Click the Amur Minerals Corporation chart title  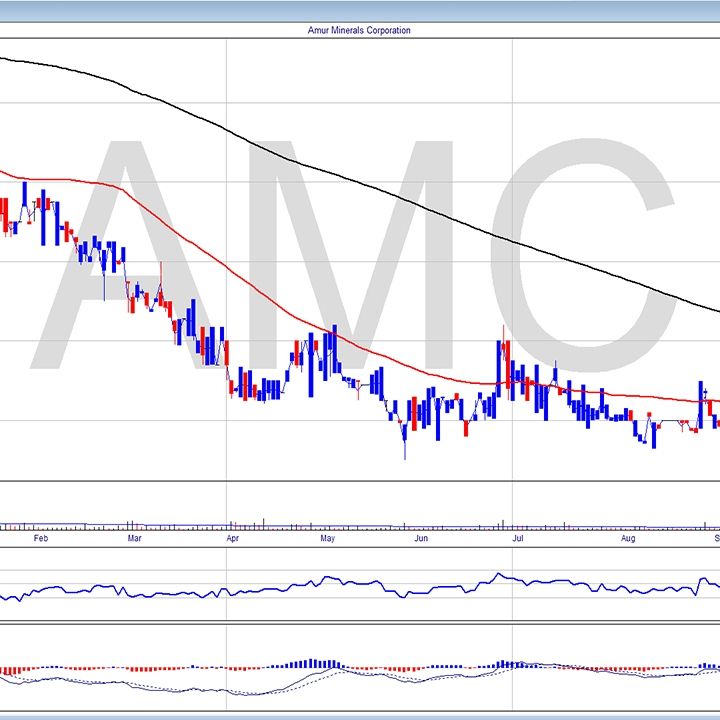(x=359, y=31)
